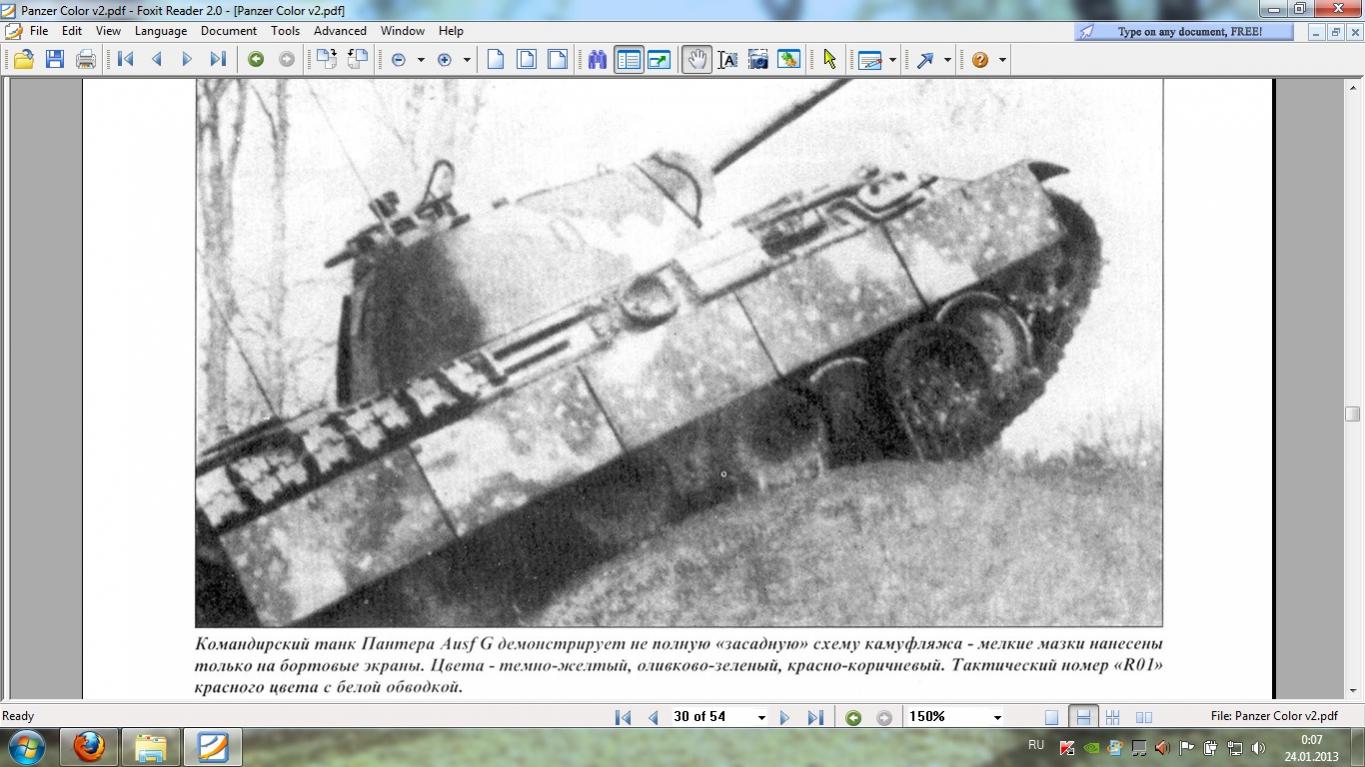Viewport: 1365px width, 767px height.
Task: Zoom out with the minus button
Action: pos(399,60)
